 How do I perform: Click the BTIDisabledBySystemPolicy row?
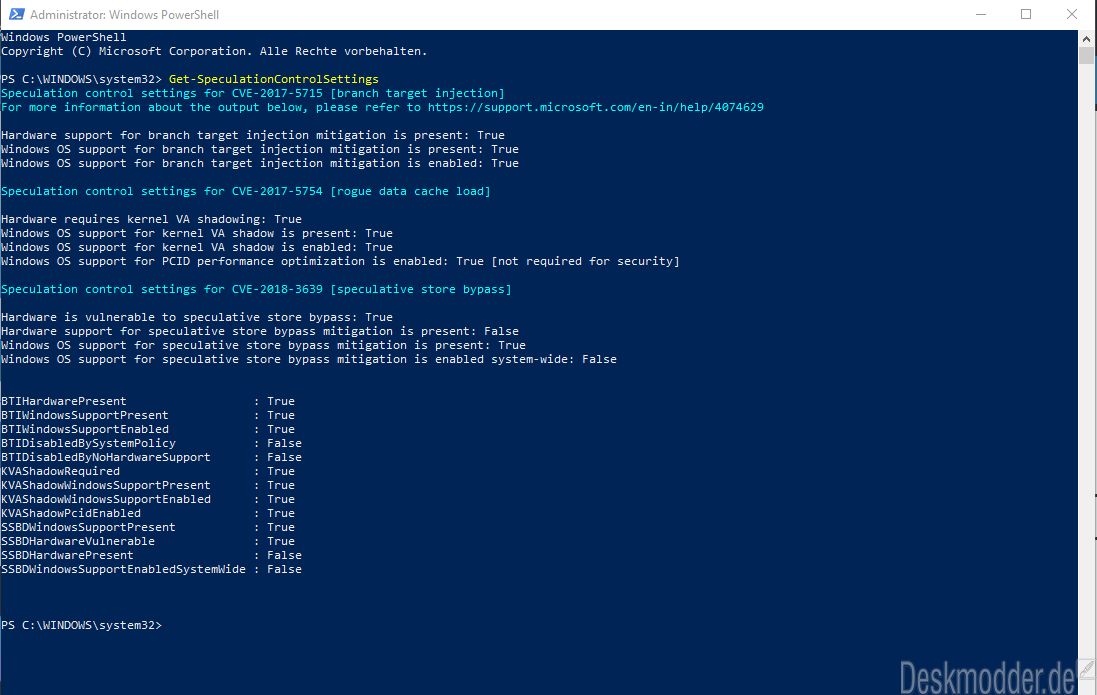coord(151,443)
